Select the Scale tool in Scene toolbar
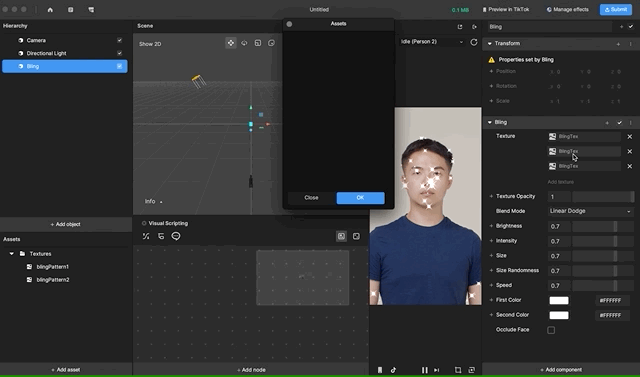640x377 pixels. coord(258,43)
